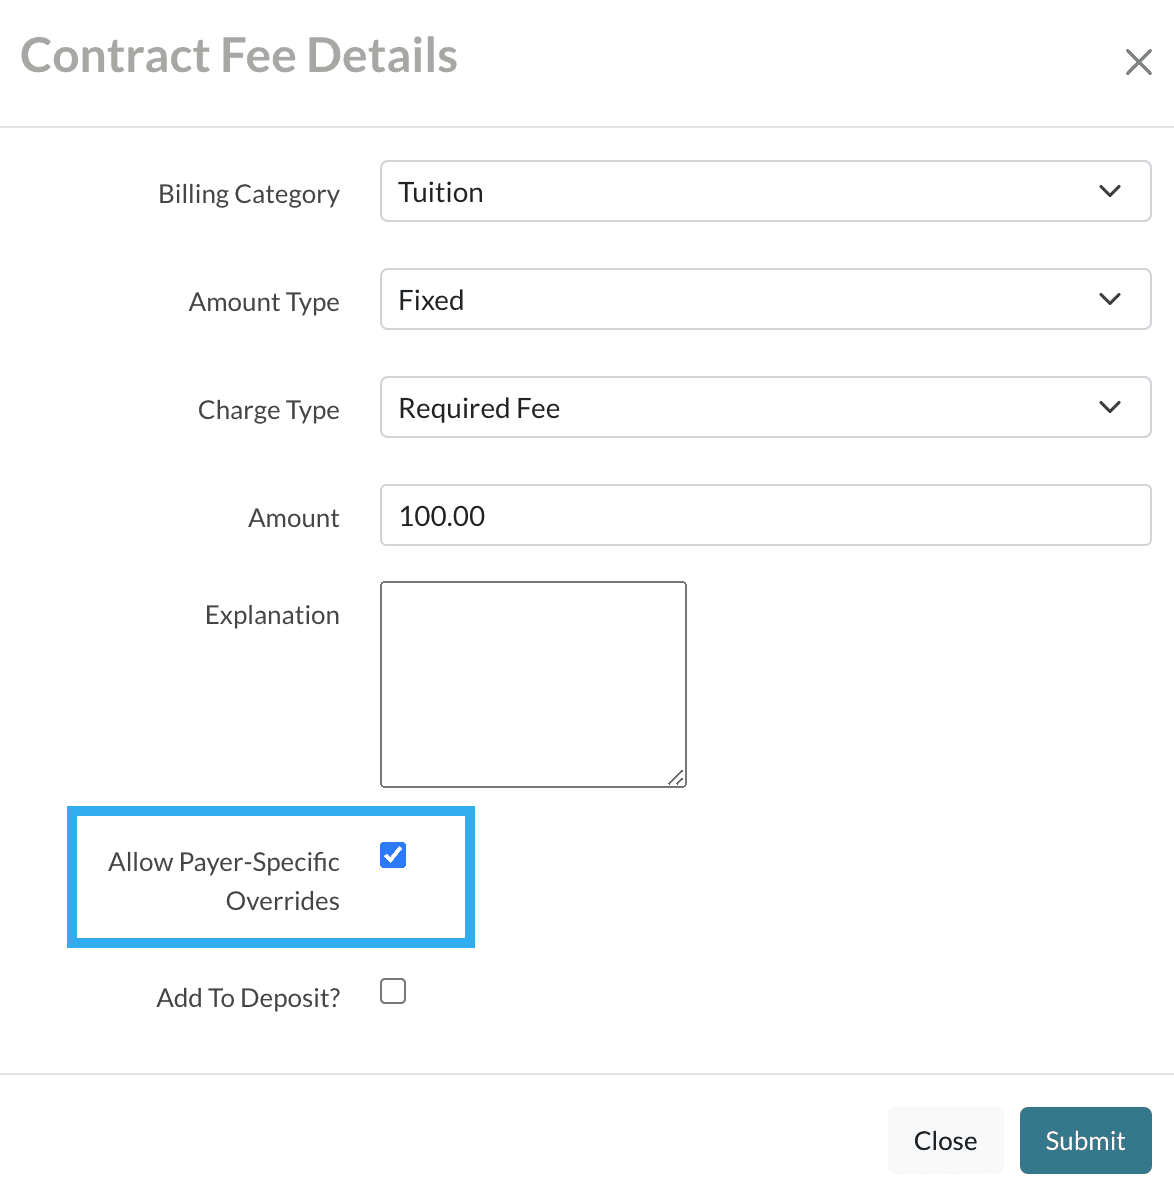The image size is (1174, 1204).
Task: Click the chevron arrow in the Tuition field
Action: click(1110, 191)
